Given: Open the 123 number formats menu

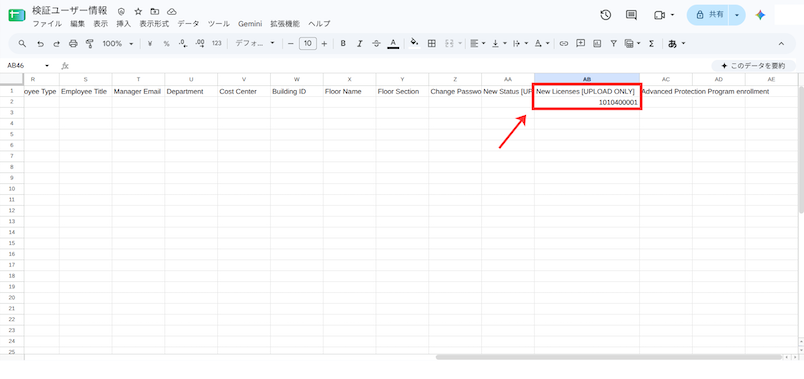Looking at the screenshot, I should (x=216, y=44).
